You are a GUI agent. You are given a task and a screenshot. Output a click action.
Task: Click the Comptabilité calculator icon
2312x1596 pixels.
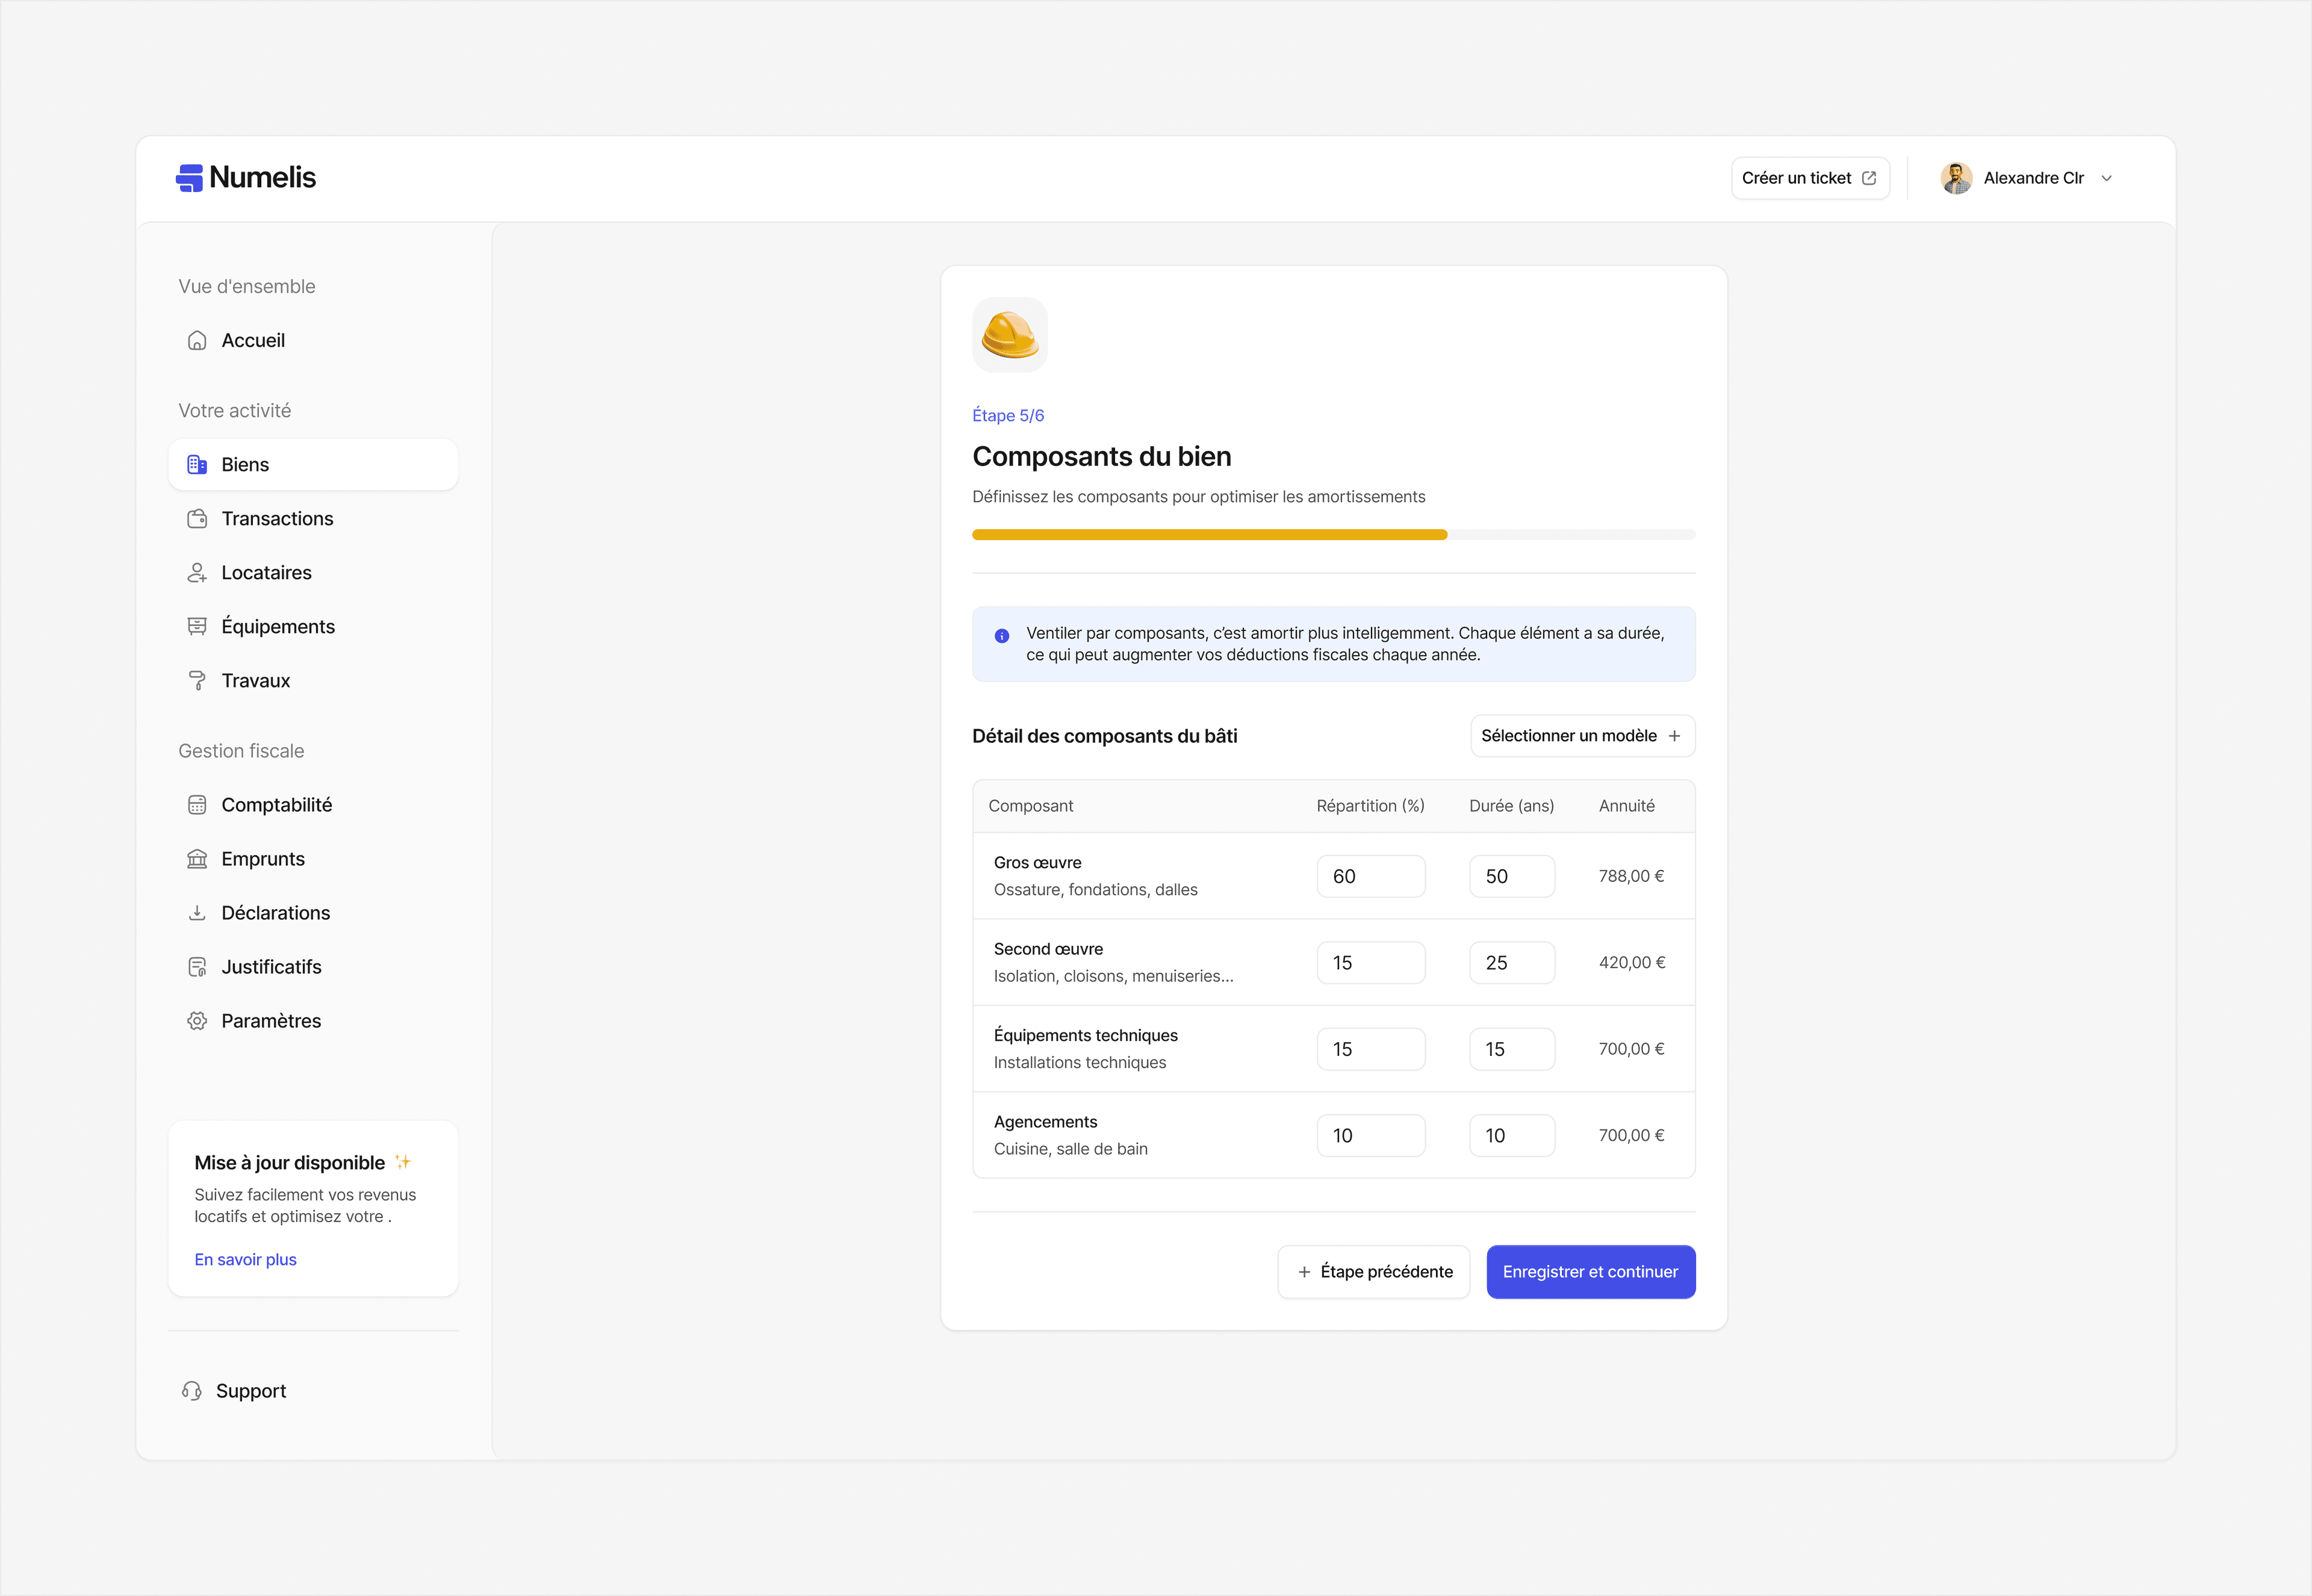click(197, 804)
